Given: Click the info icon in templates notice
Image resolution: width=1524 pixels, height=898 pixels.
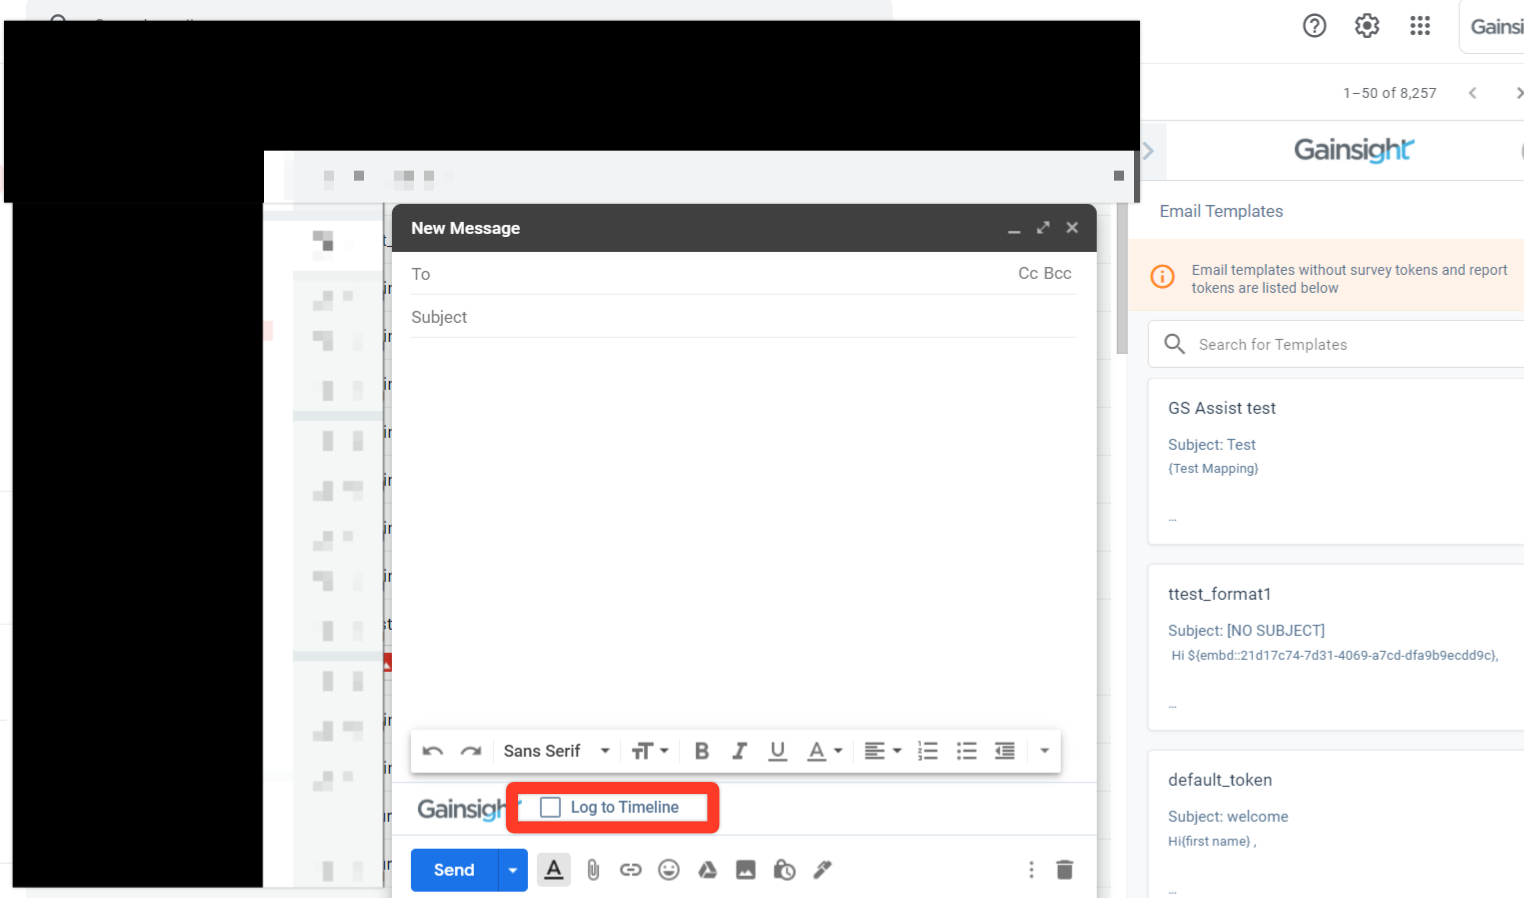Looking at the screenshot, I should point(1162,277).
